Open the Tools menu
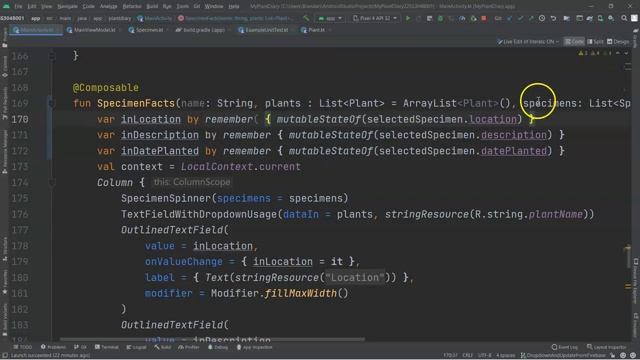The height and width of the screenshot is (360, 640). click(182, 6)
